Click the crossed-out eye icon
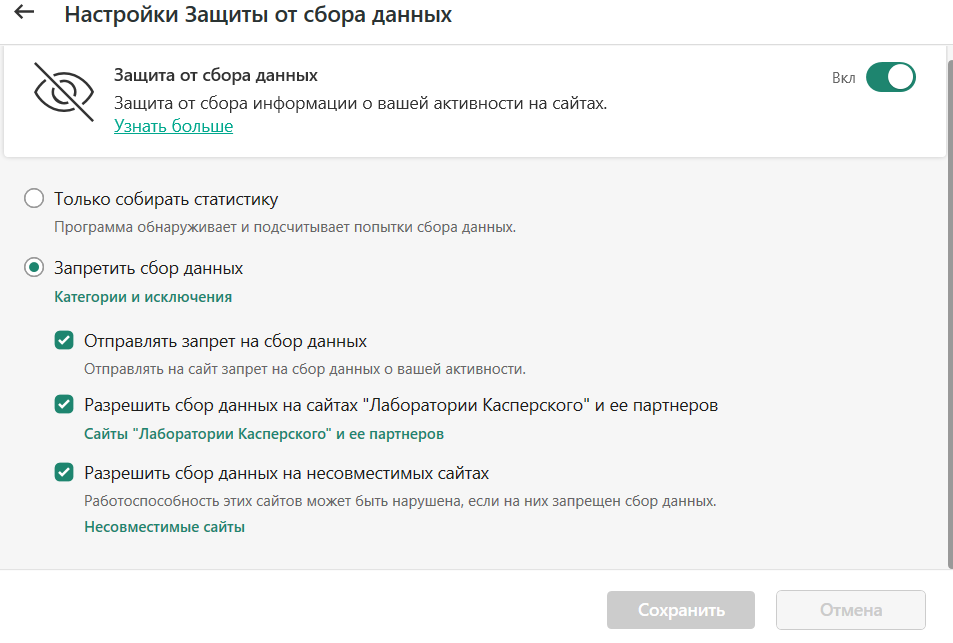953x643 pixels. pyautogui.click(x=62, y=93)
